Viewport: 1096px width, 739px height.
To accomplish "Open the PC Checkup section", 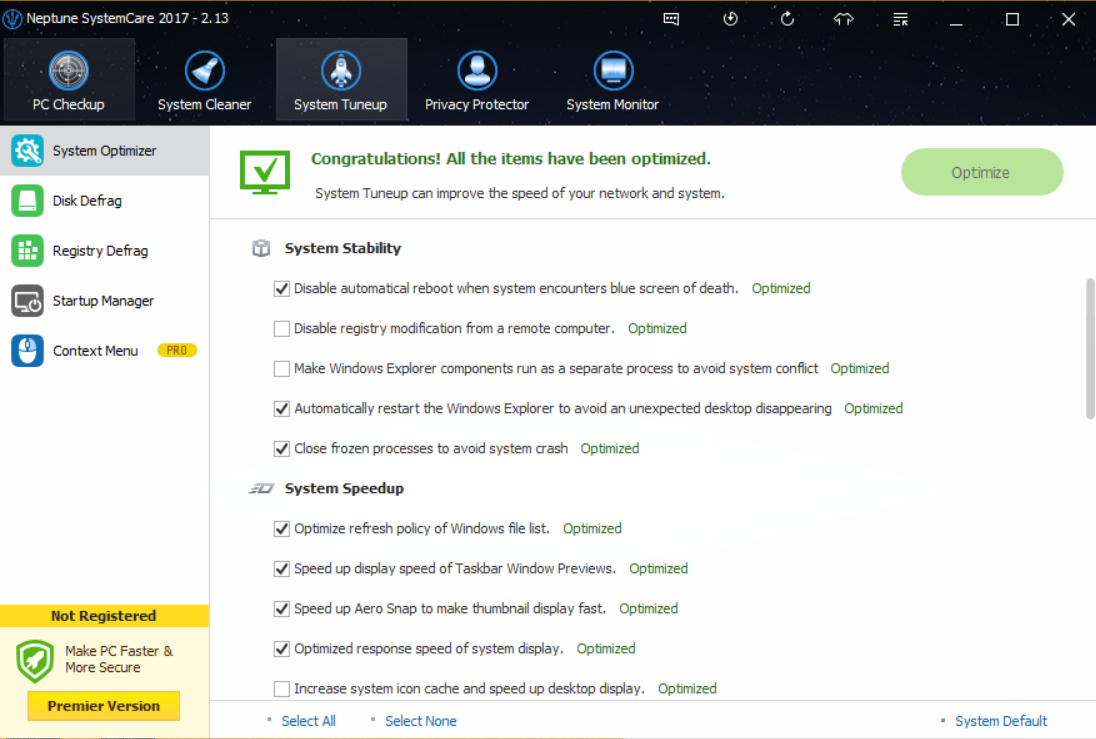I will tap(68, 80).
